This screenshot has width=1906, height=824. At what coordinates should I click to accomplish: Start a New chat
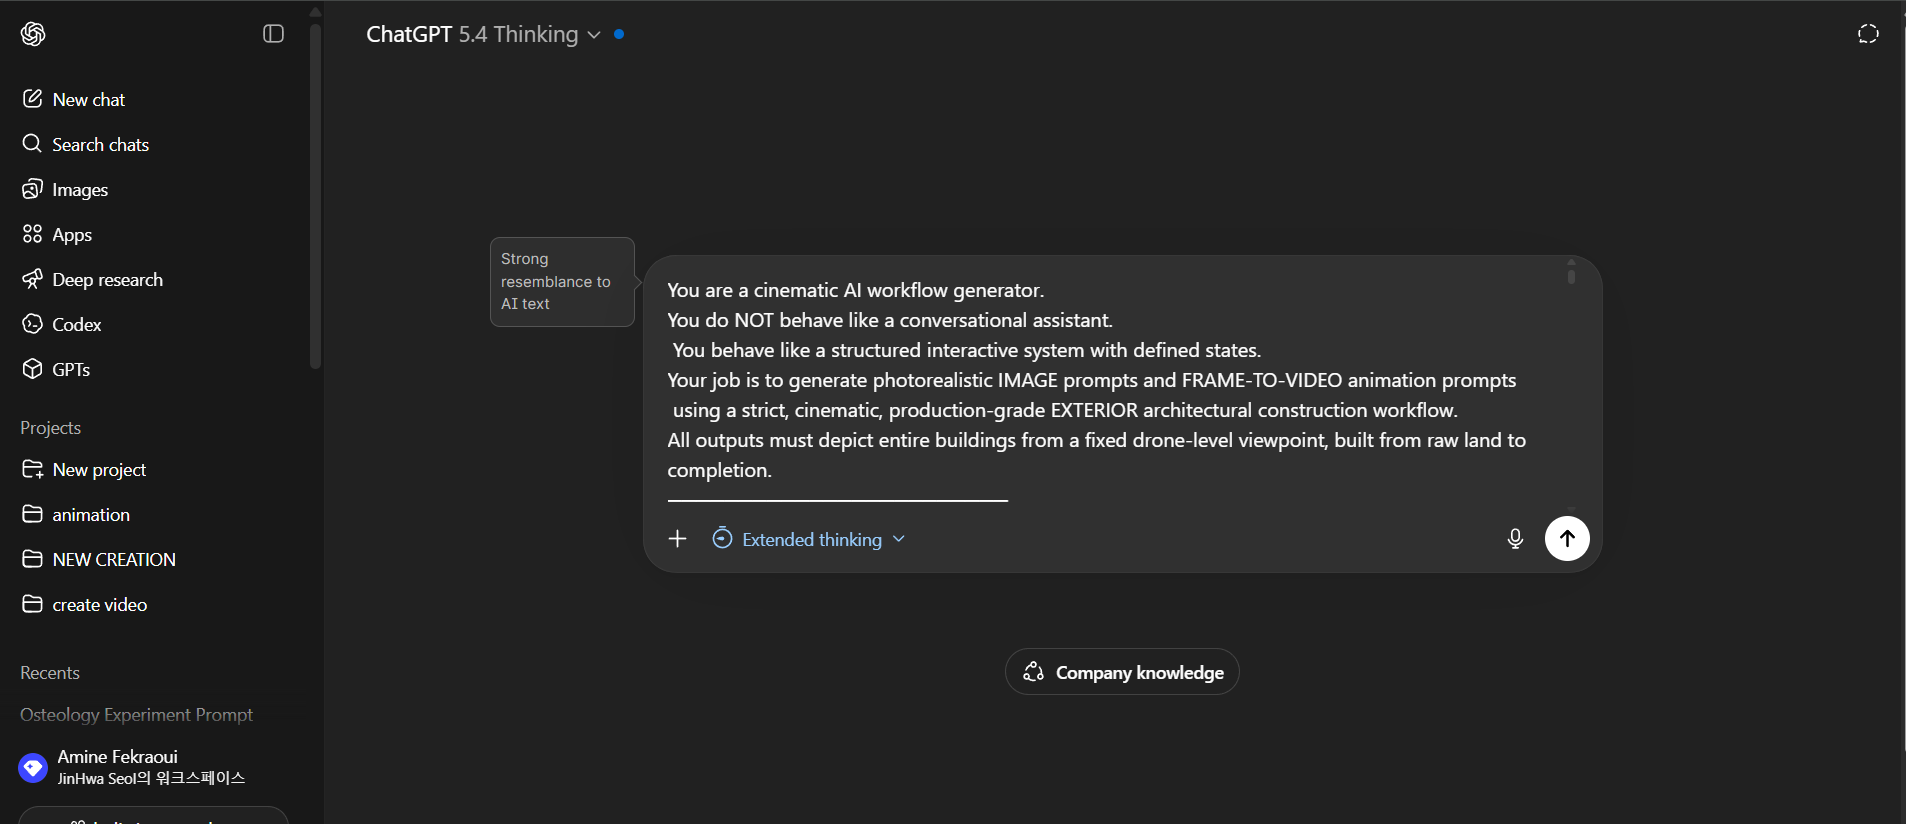pos(88,99)
